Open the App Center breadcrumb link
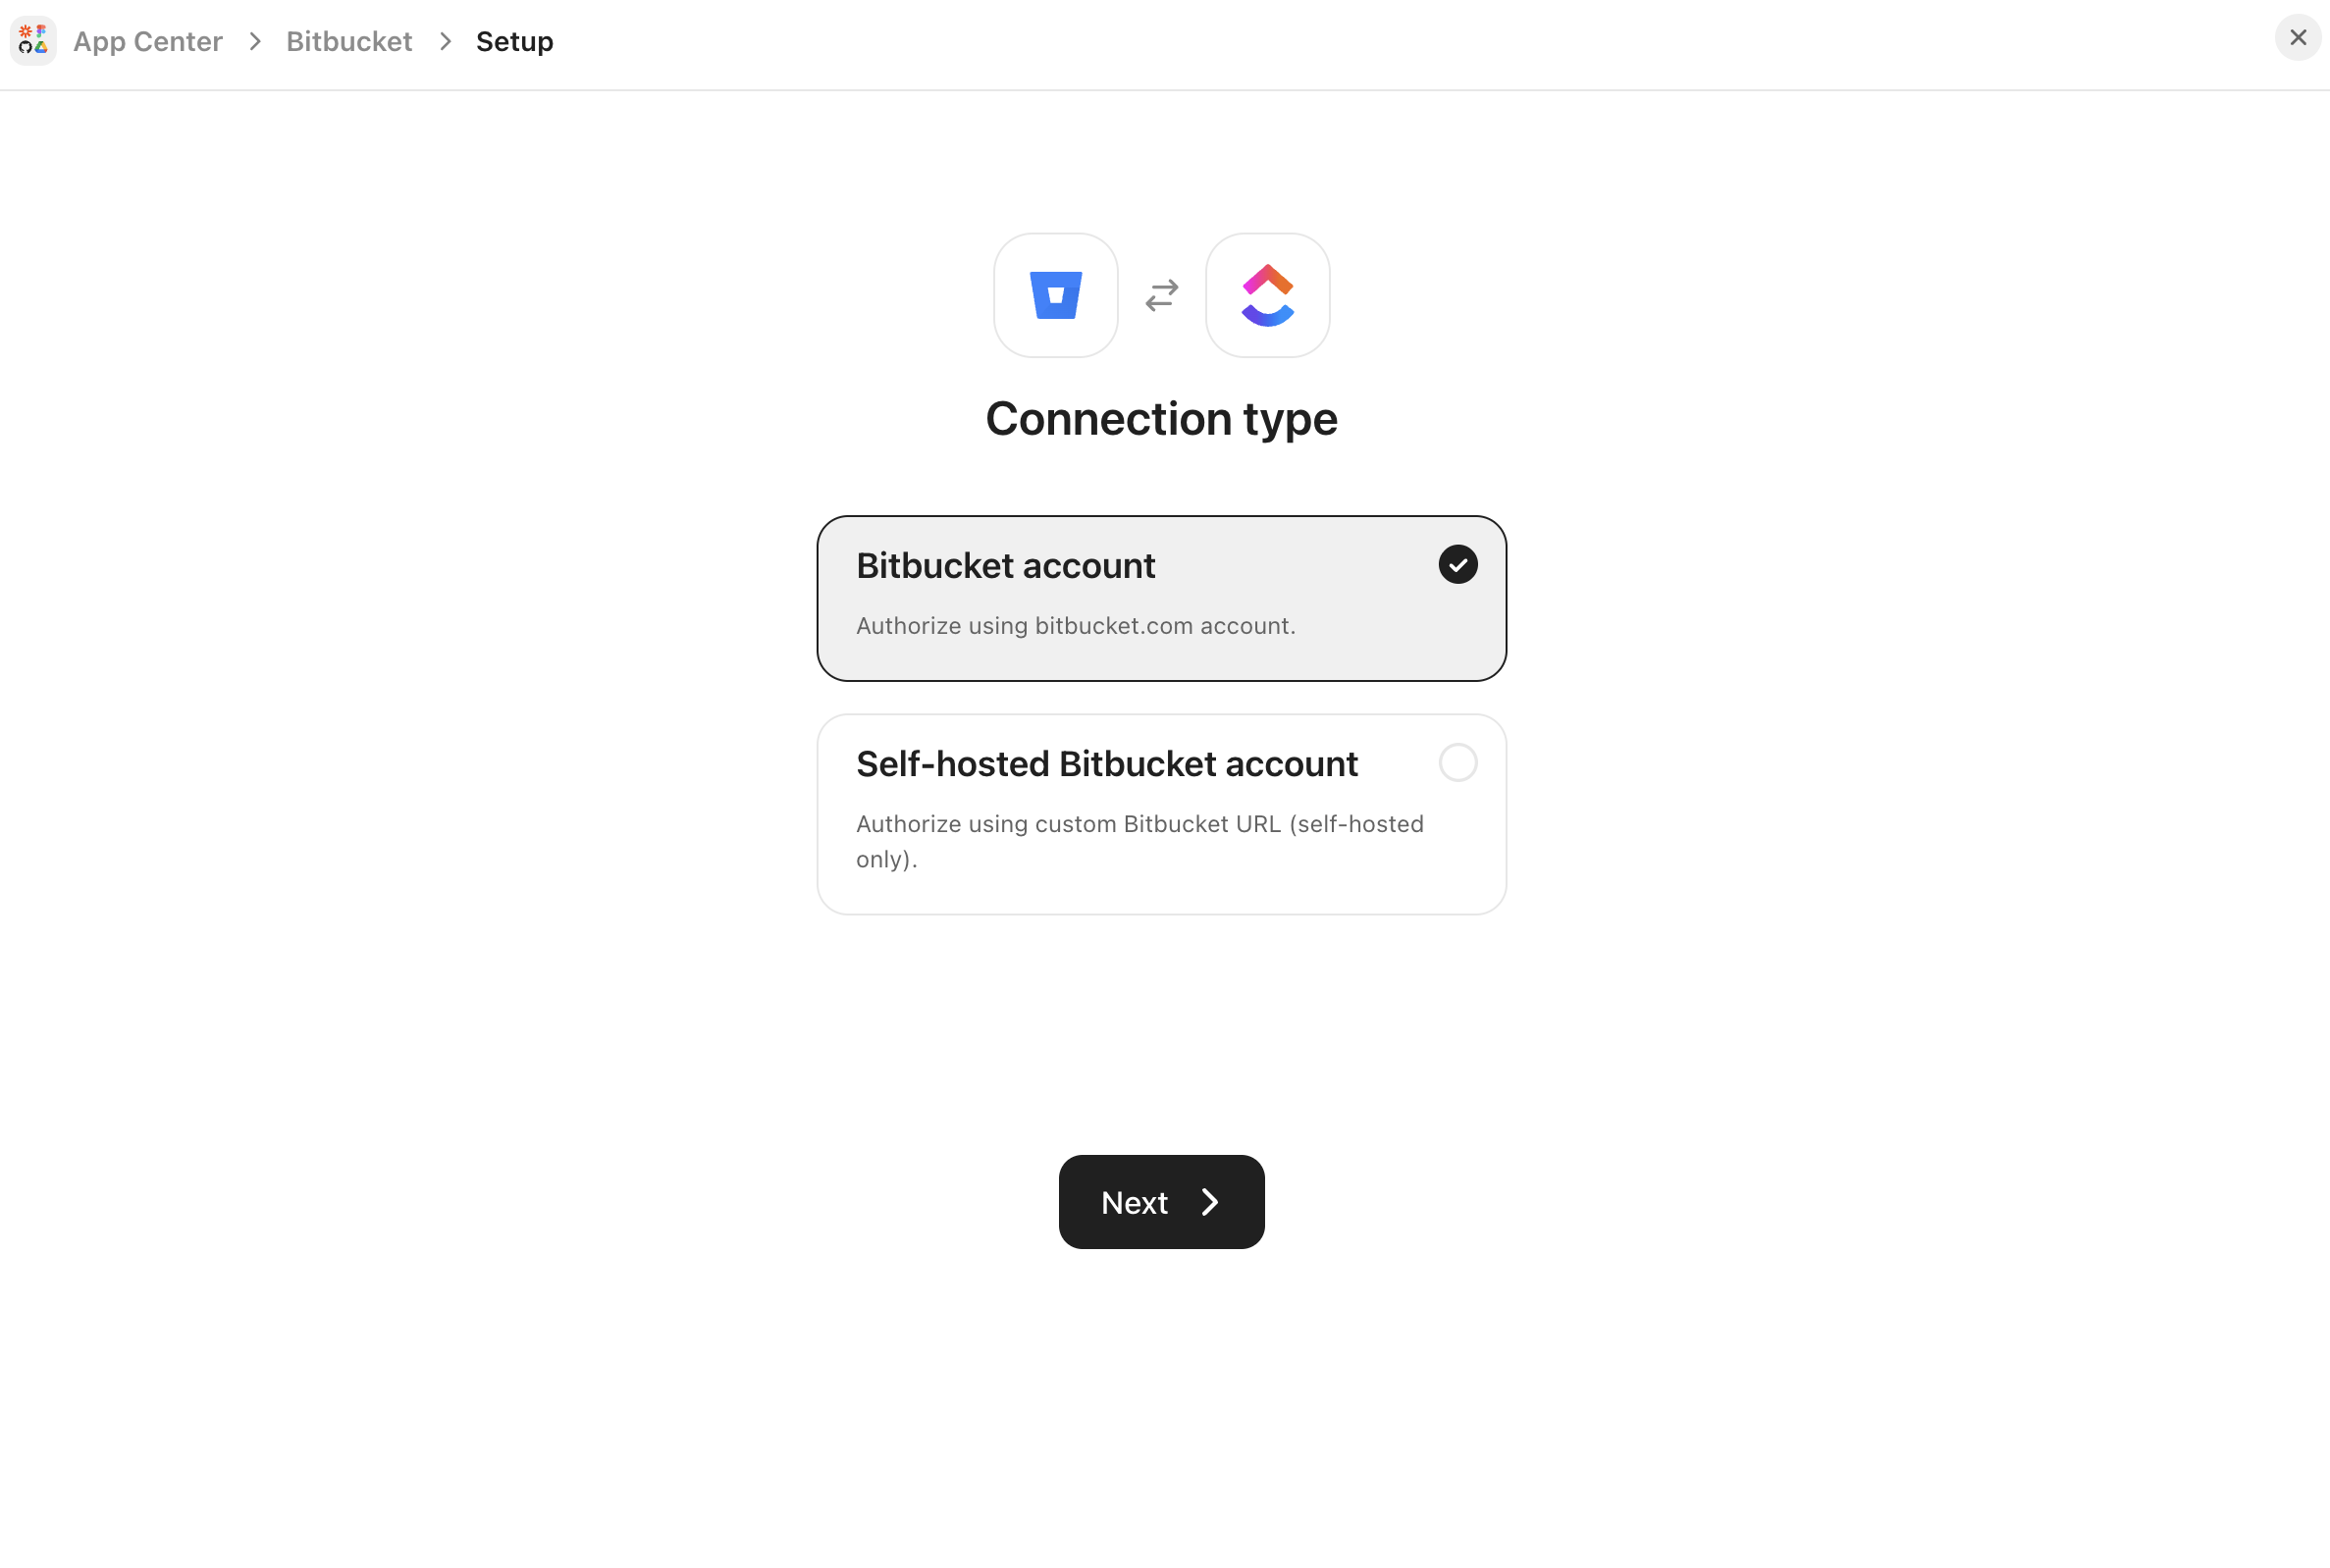Viewport: 2330px width, 1568px height. pyautogui.click(x=148, y=41)
